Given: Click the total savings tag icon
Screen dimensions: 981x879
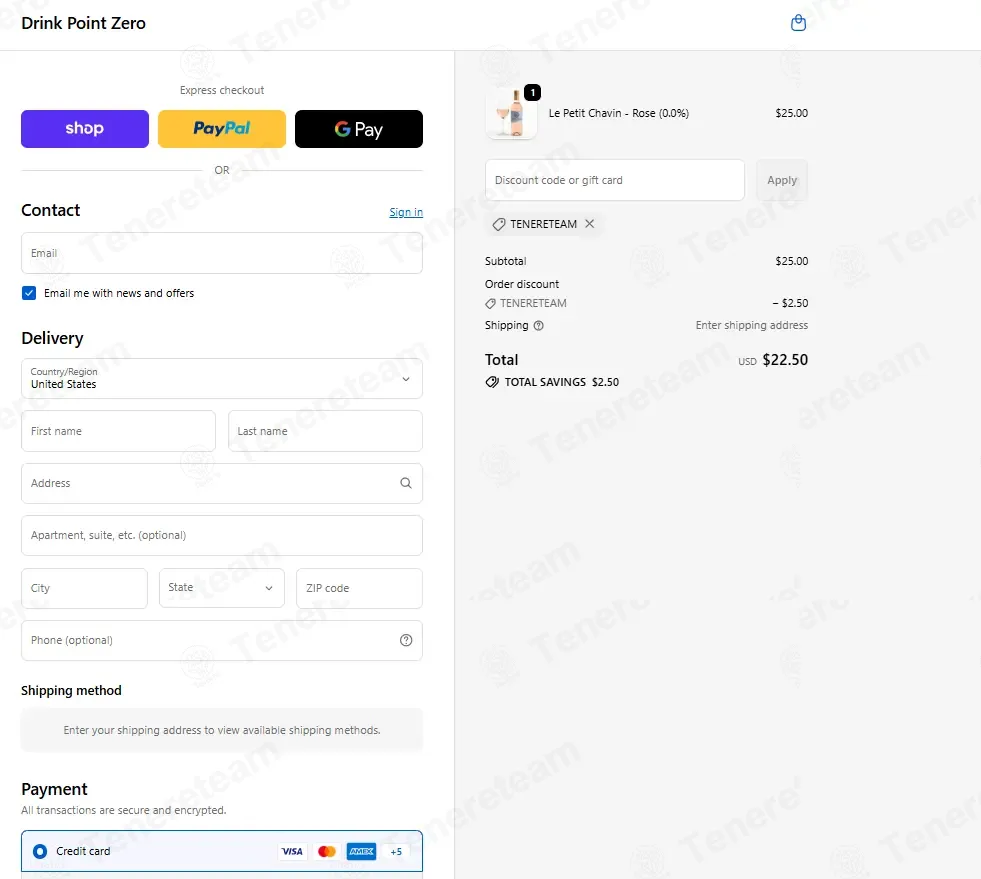Looking at the screenshot, I should coord(492,382).
